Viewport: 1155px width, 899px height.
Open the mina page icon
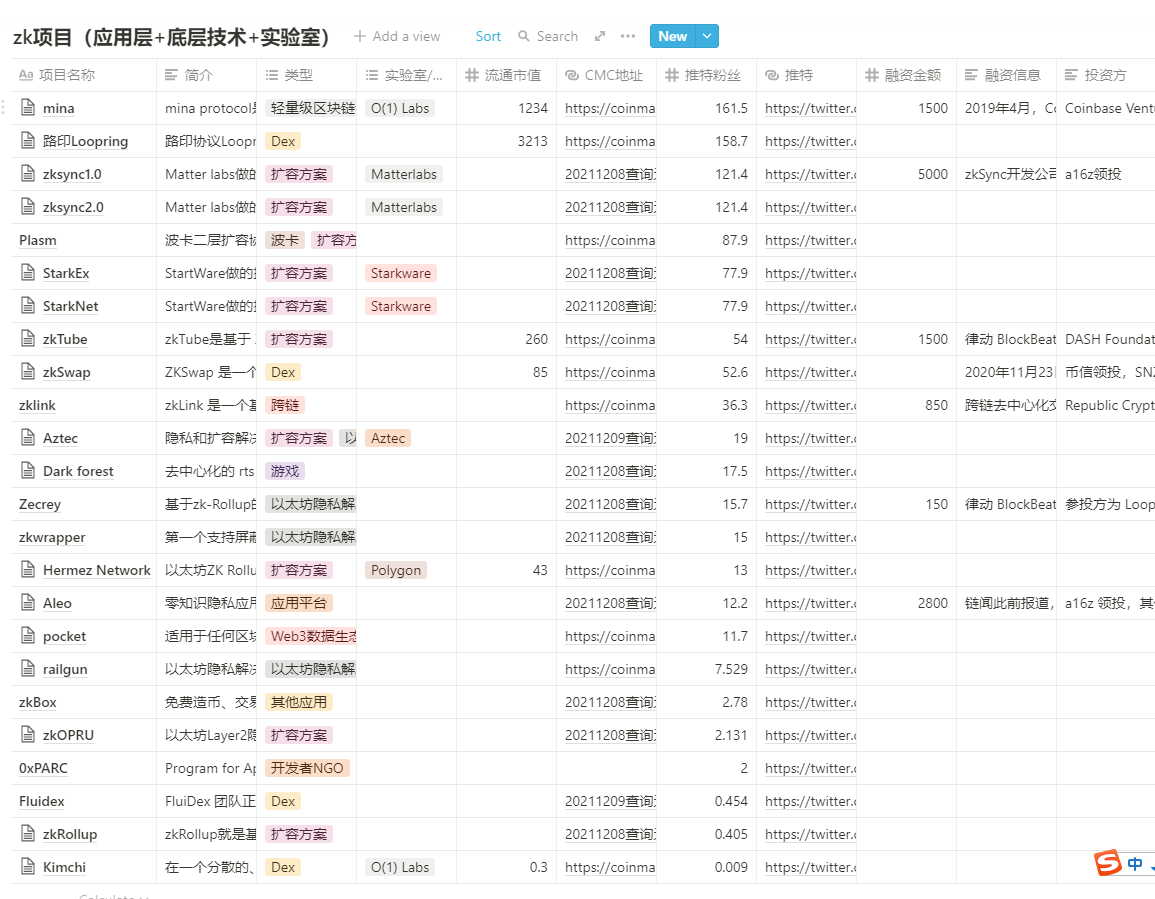tap(28, 108)
